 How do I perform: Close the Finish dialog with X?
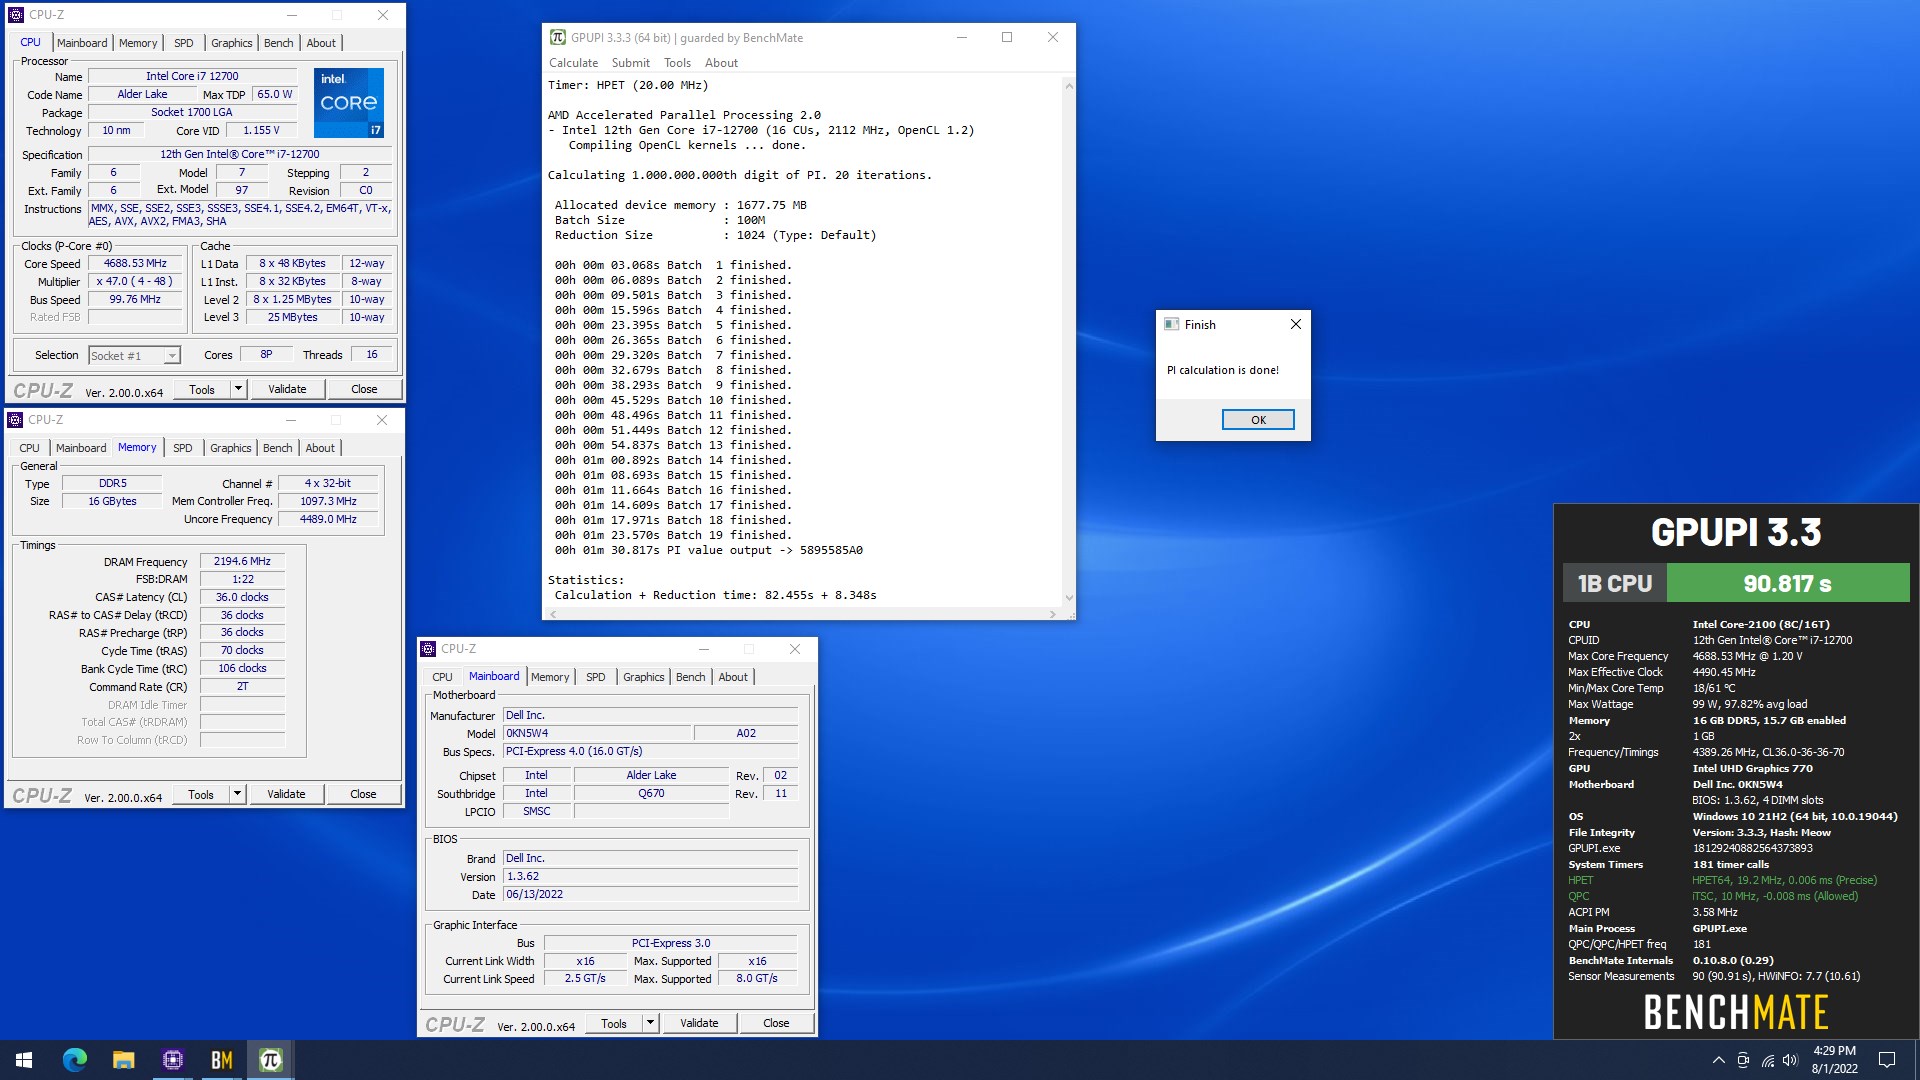[x=1295, y=324]
